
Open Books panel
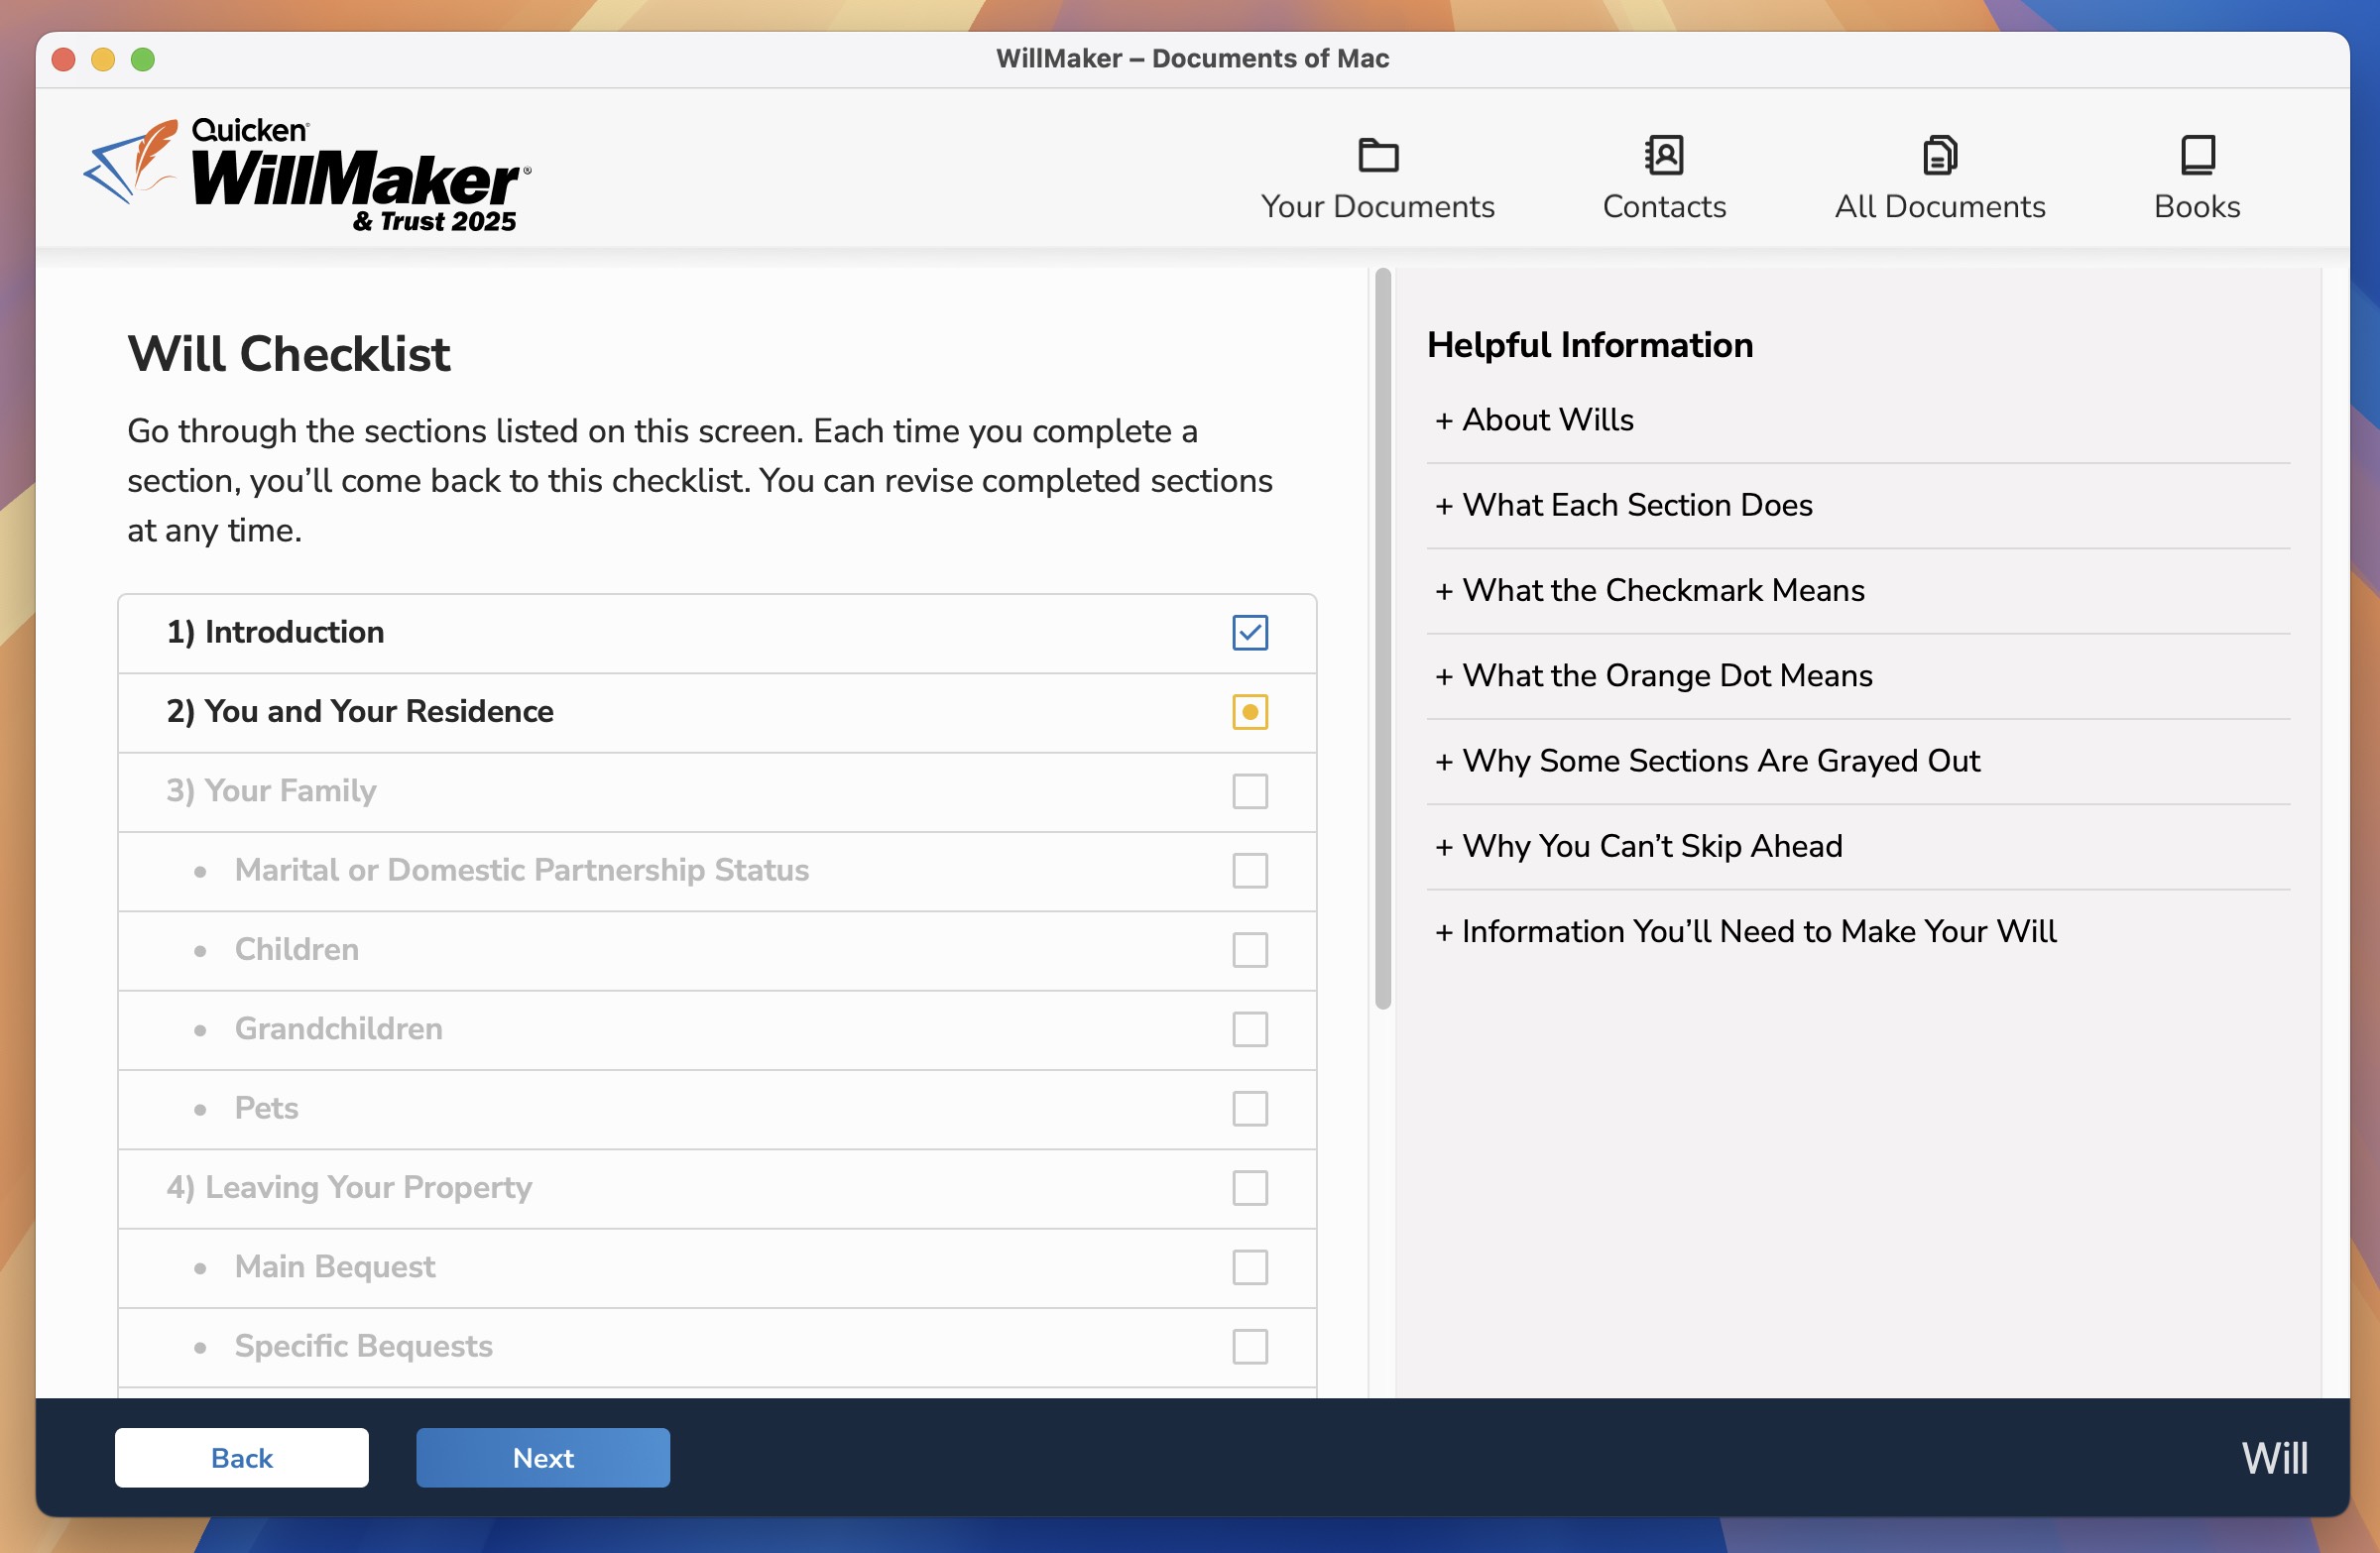pos(2197,174)
